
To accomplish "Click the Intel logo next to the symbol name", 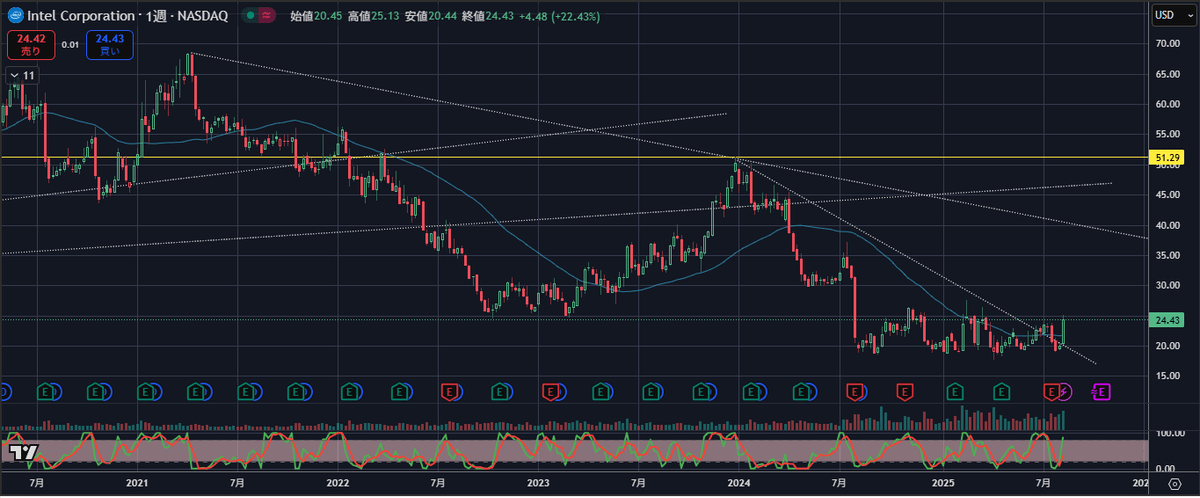I will [16, 16].
